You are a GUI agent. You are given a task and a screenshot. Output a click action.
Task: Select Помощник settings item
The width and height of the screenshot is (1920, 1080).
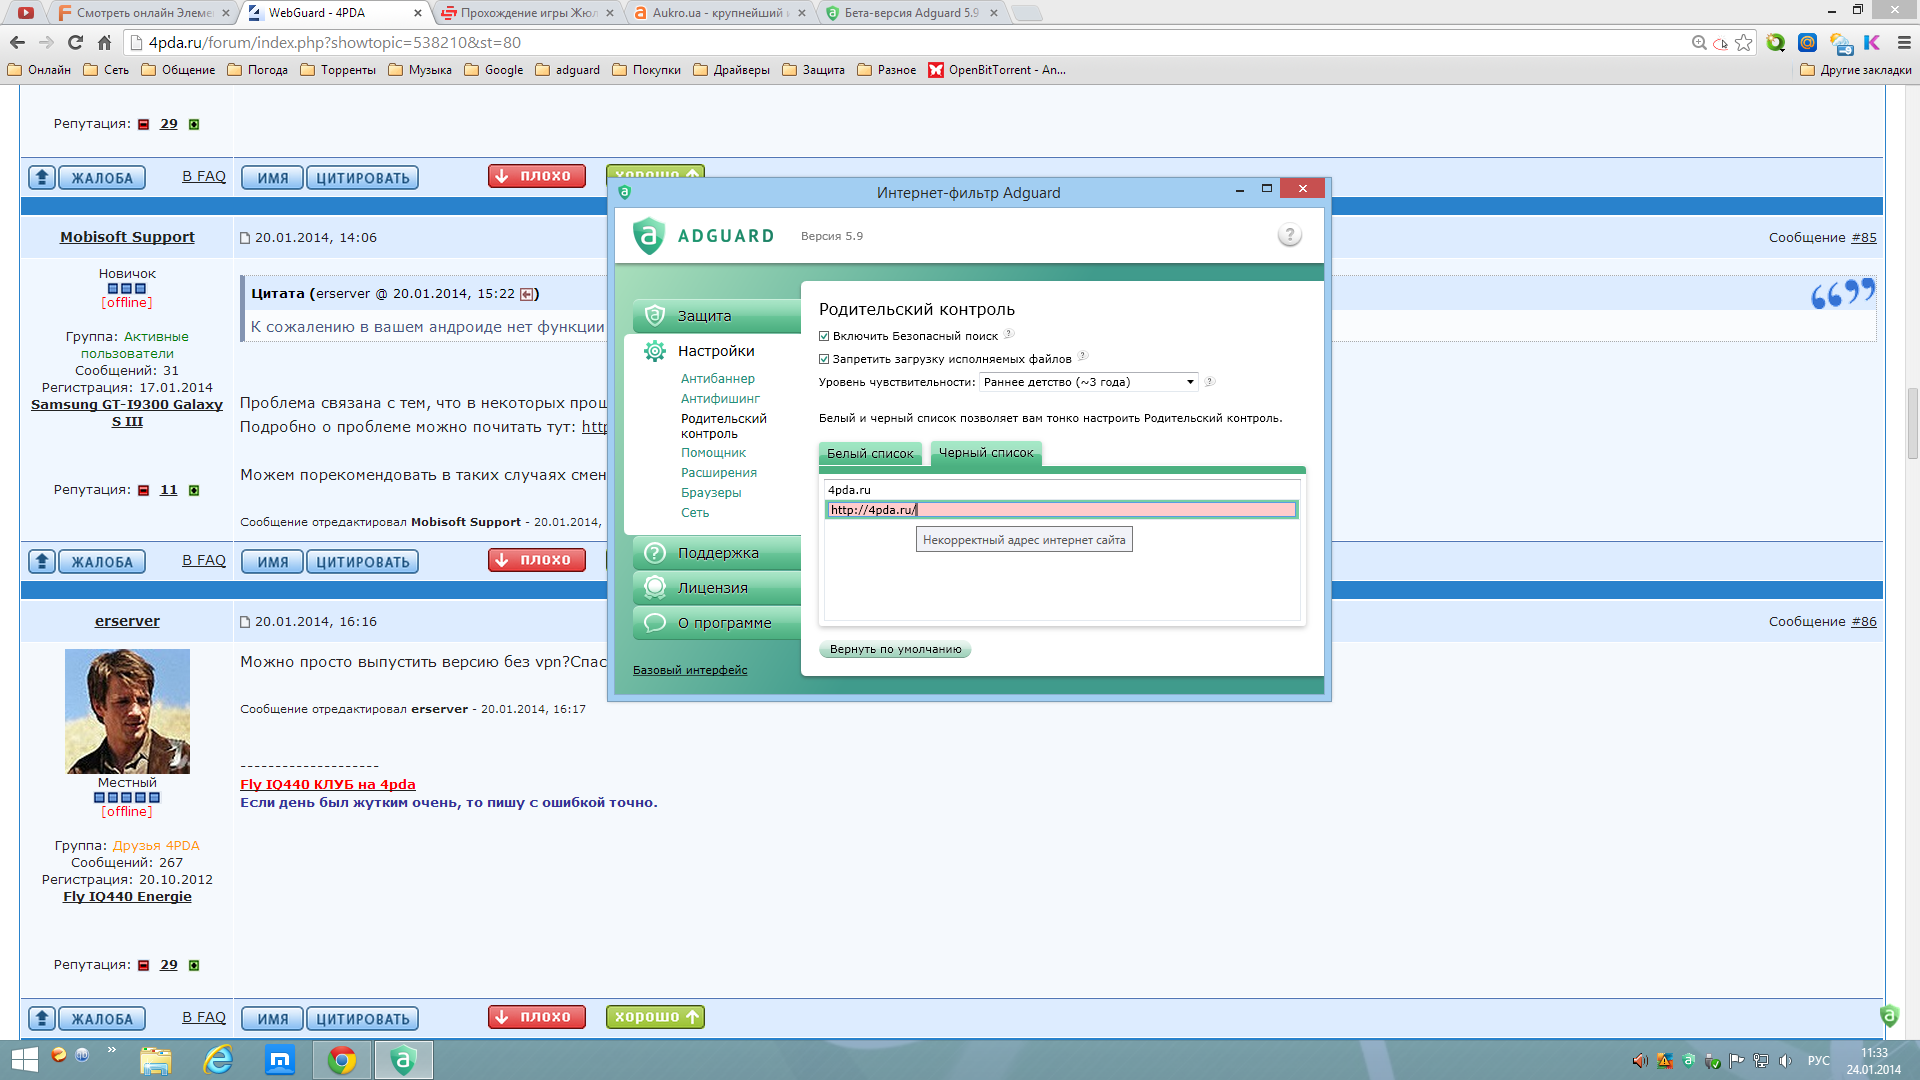[x=713, y=453]
